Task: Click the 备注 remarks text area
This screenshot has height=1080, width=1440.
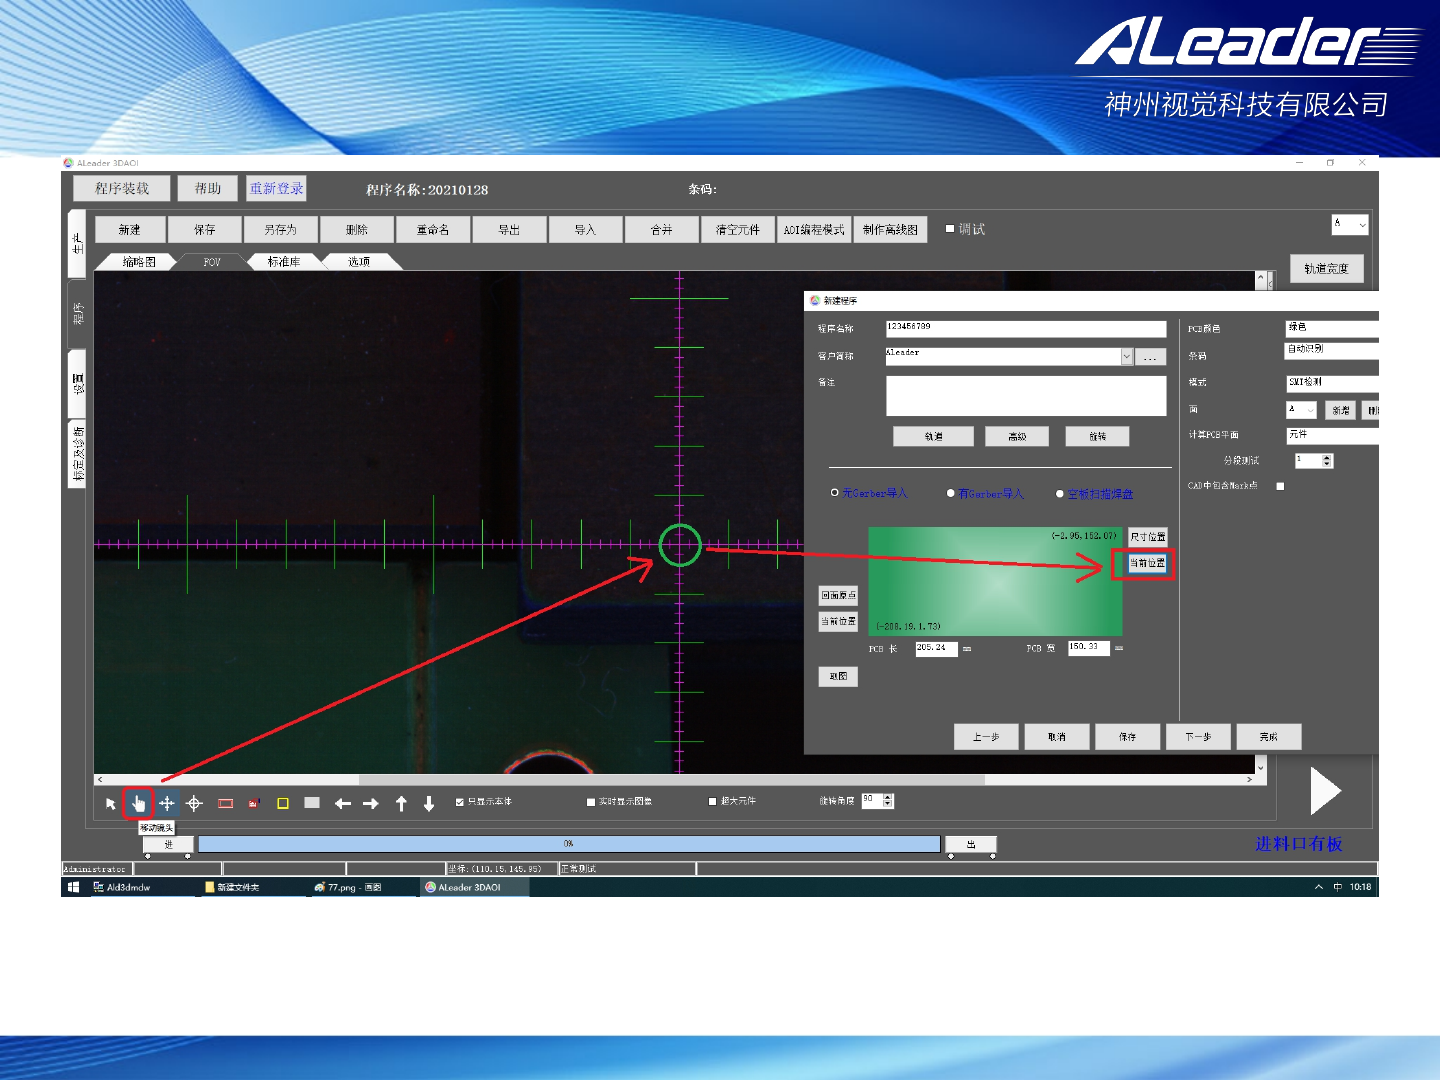Action: point(1026,396)
